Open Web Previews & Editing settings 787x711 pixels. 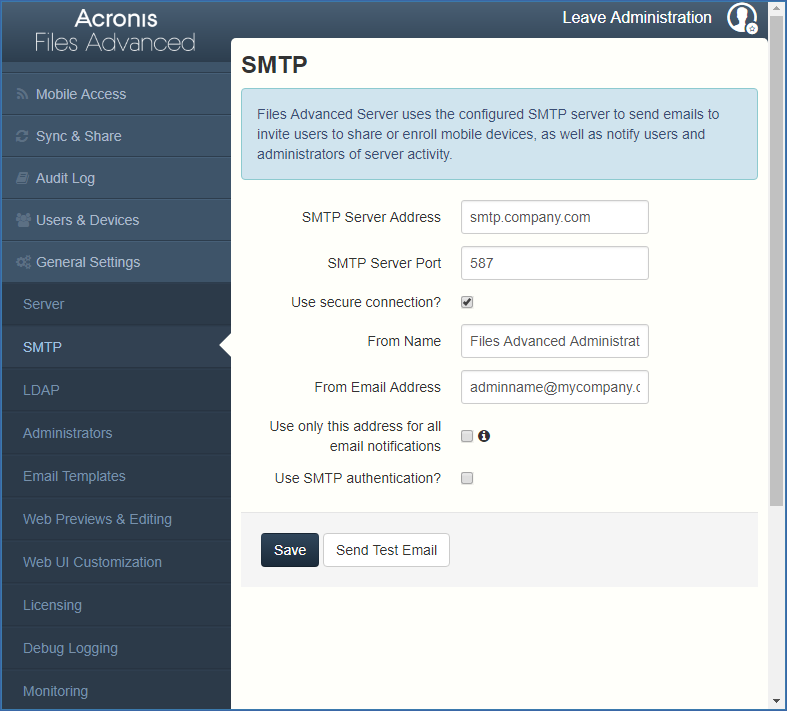tap(116, 519)
